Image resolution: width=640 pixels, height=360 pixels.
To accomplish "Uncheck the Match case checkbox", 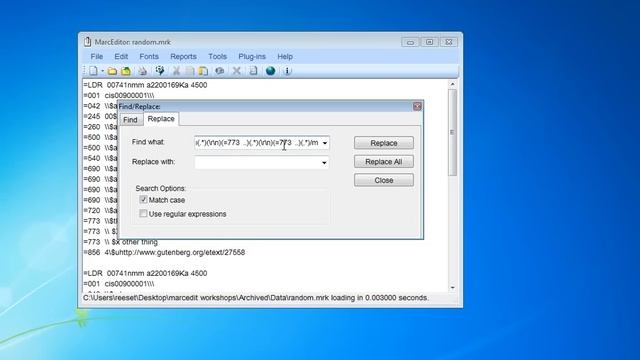I will click(x=143, y=200).
